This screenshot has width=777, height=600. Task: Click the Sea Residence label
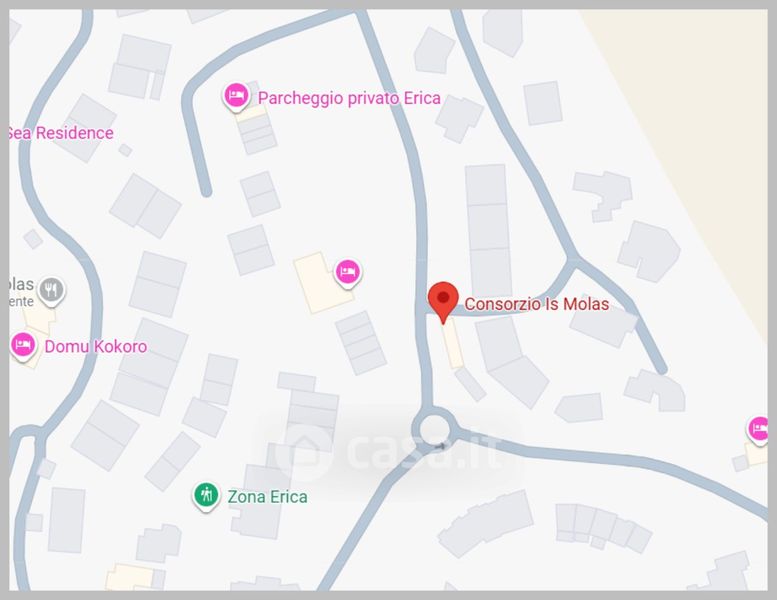tap(61, 133)
